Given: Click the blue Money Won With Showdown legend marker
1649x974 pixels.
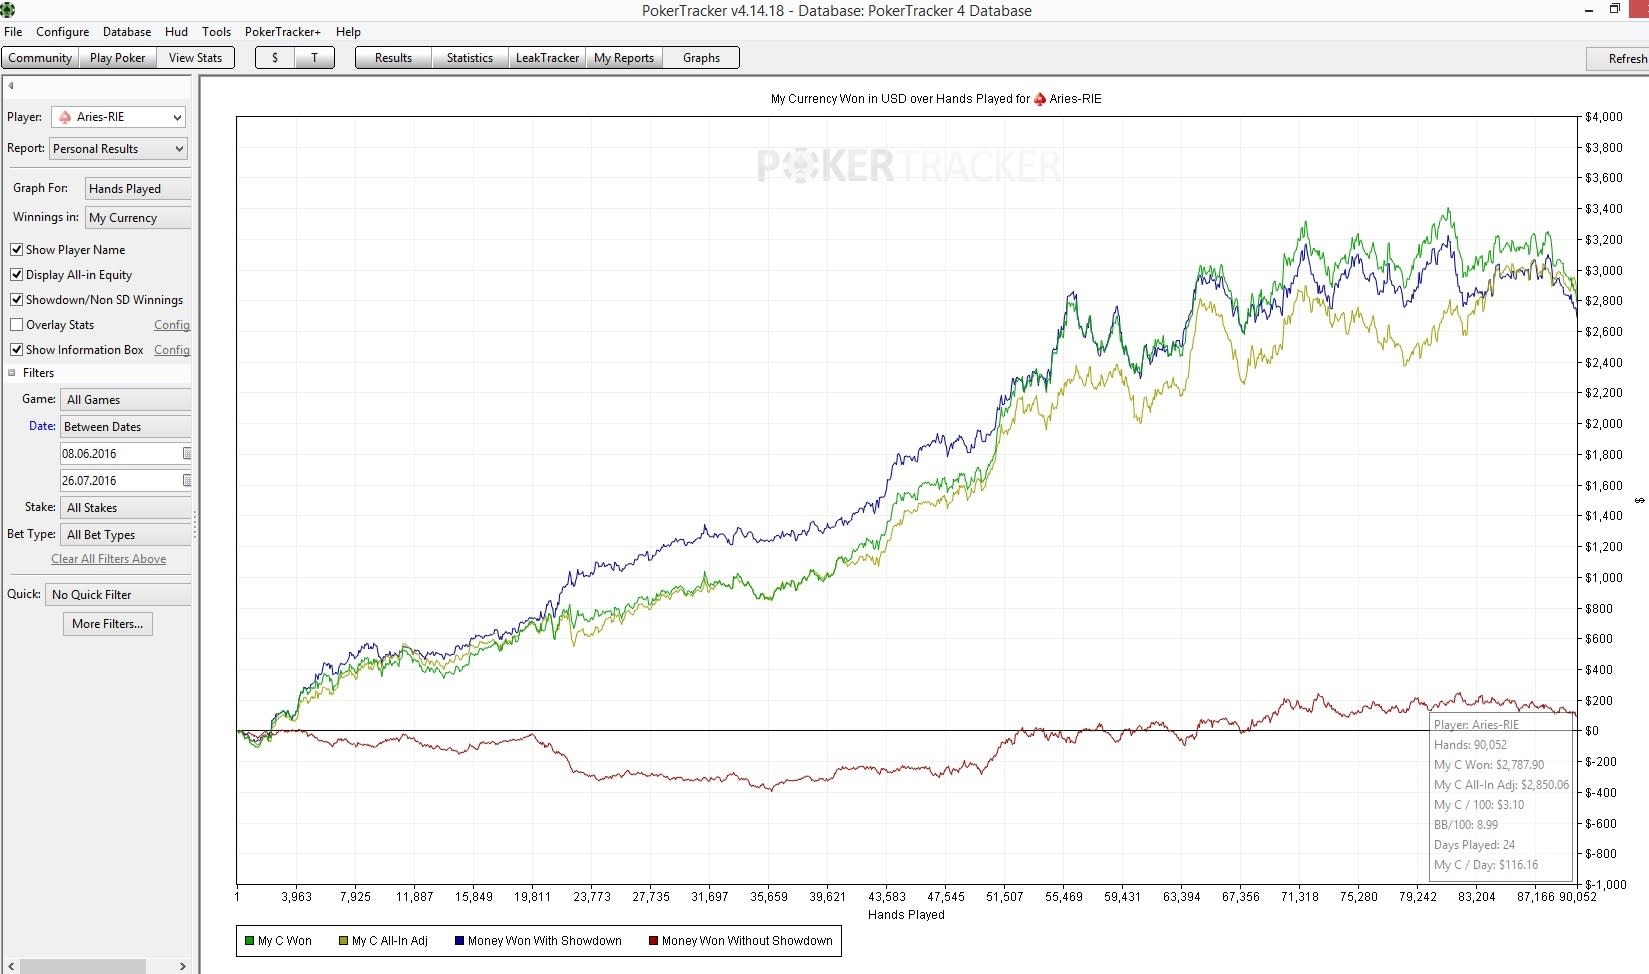Looking at the screenshot, I should 459,941.
